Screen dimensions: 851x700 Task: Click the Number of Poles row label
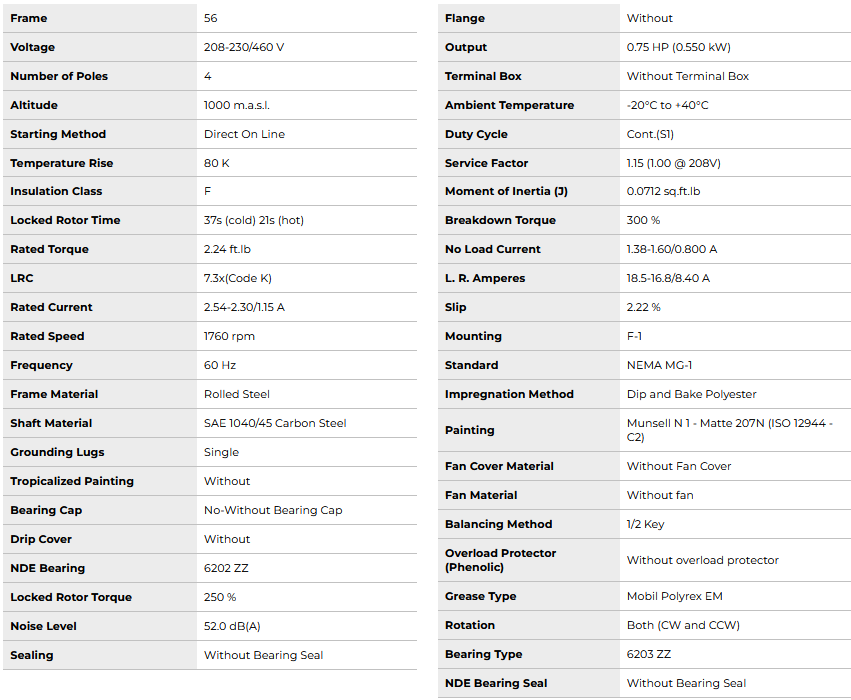[59, 76]
